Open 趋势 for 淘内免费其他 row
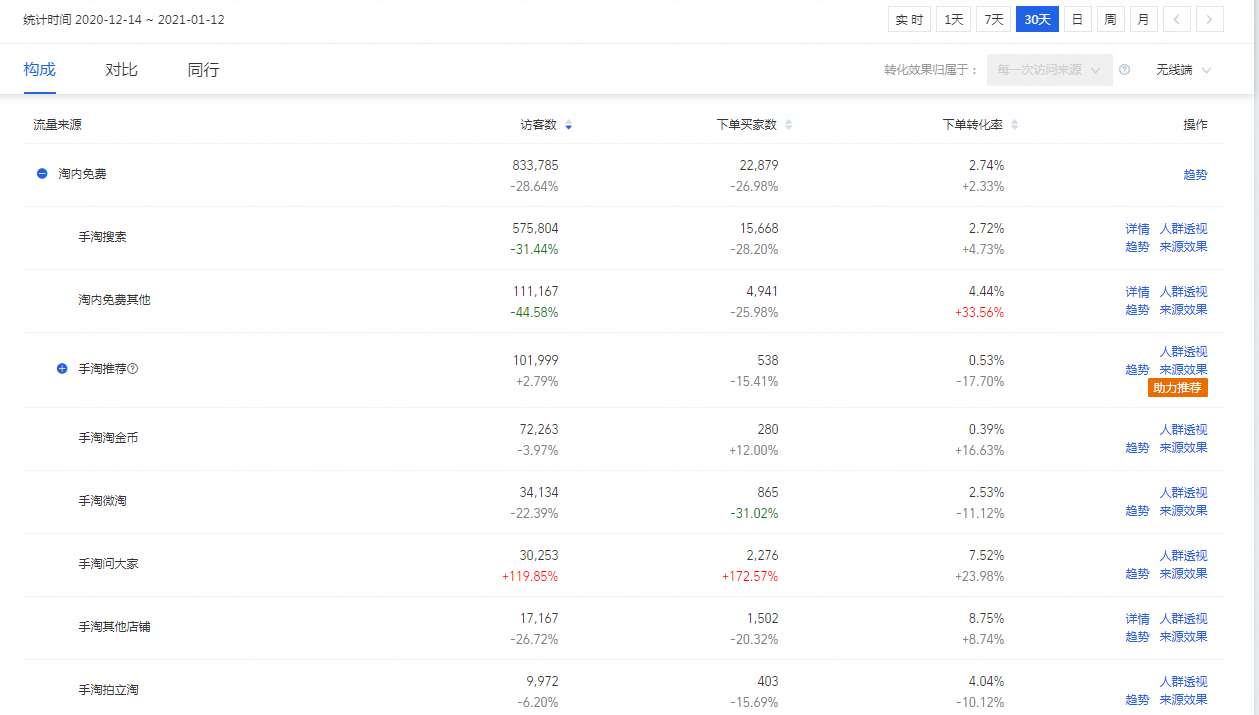Image resolution: width=1259 pixels, height=715 pixels. pos(1137,310)
